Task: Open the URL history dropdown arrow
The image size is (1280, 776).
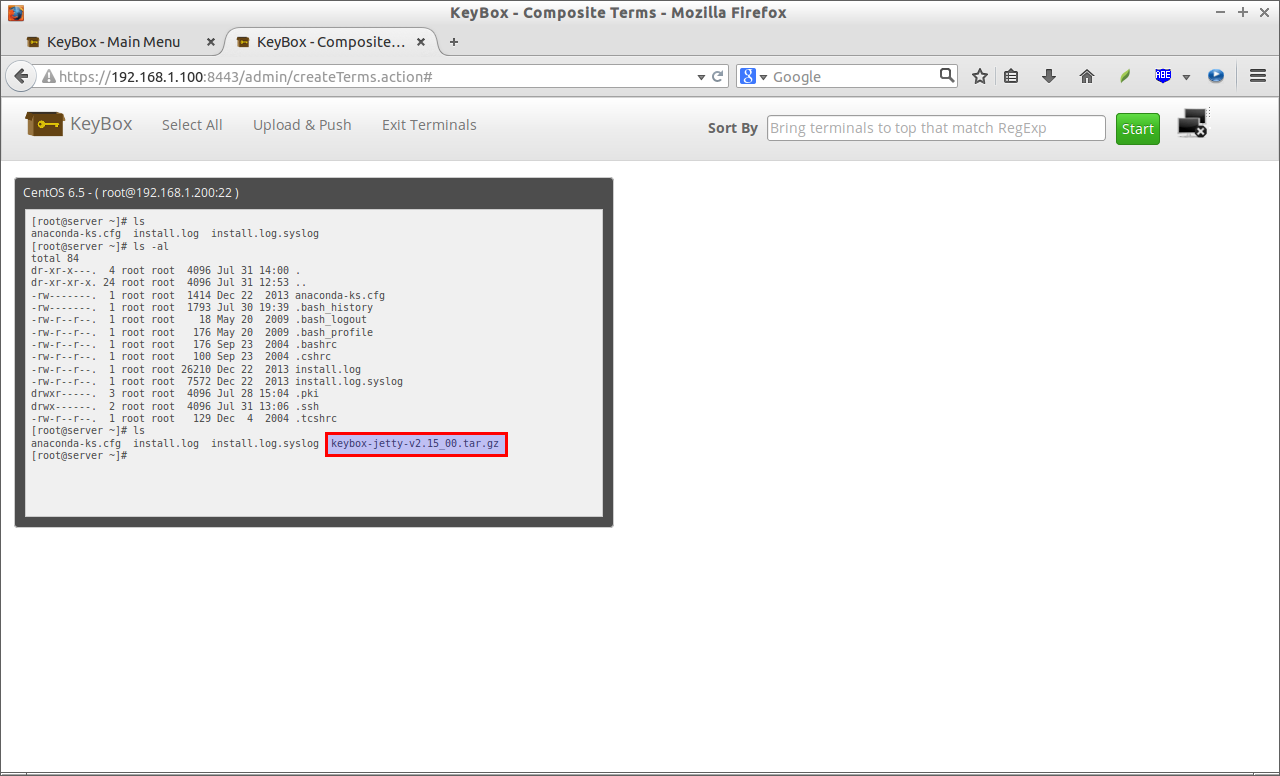Action: pyautogui.click(x=701, y=77)
